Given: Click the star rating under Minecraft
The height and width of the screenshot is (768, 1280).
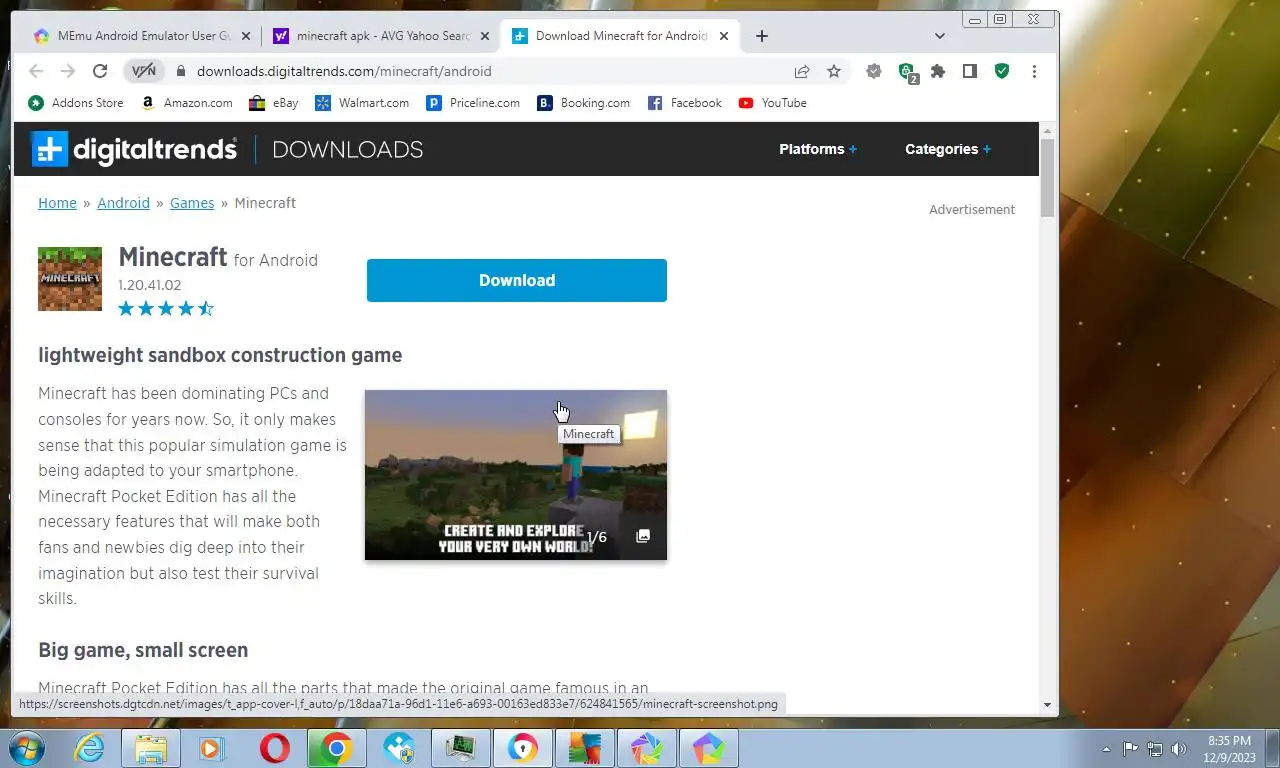Looking at the screenshot, I should (166, 308).
